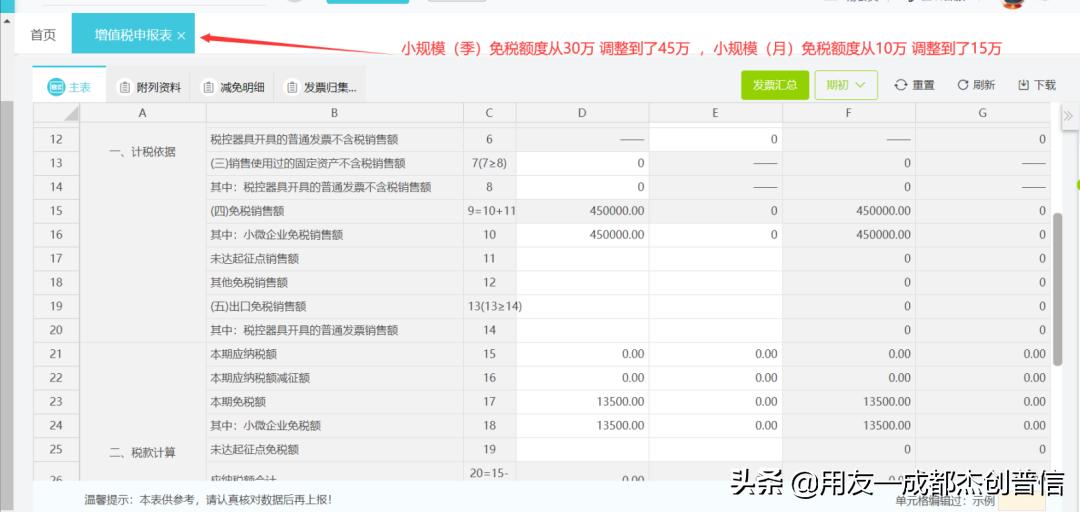Image resolution: width=1080 pixels, height=512 pixels.
Task: Click the 发票归集 clipboard icon
Action: coord(292,88)
